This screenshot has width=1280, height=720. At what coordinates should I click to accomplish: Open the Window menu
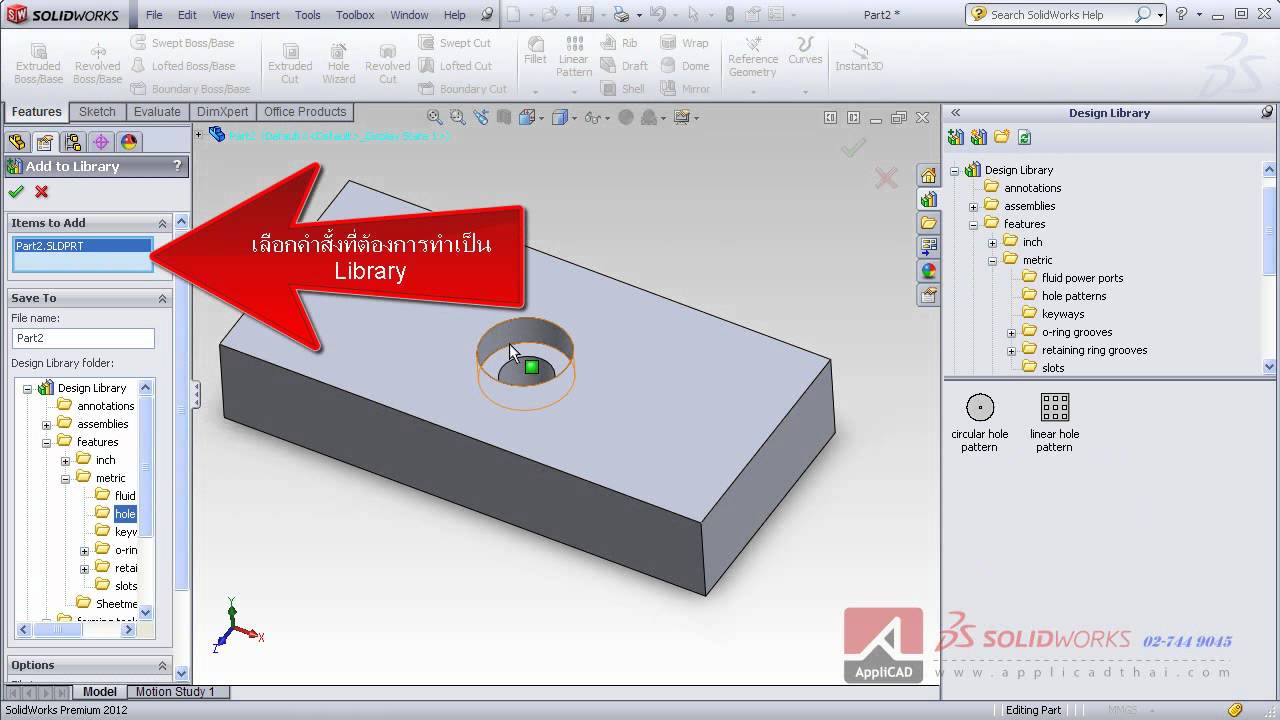(x=409, y=15)
